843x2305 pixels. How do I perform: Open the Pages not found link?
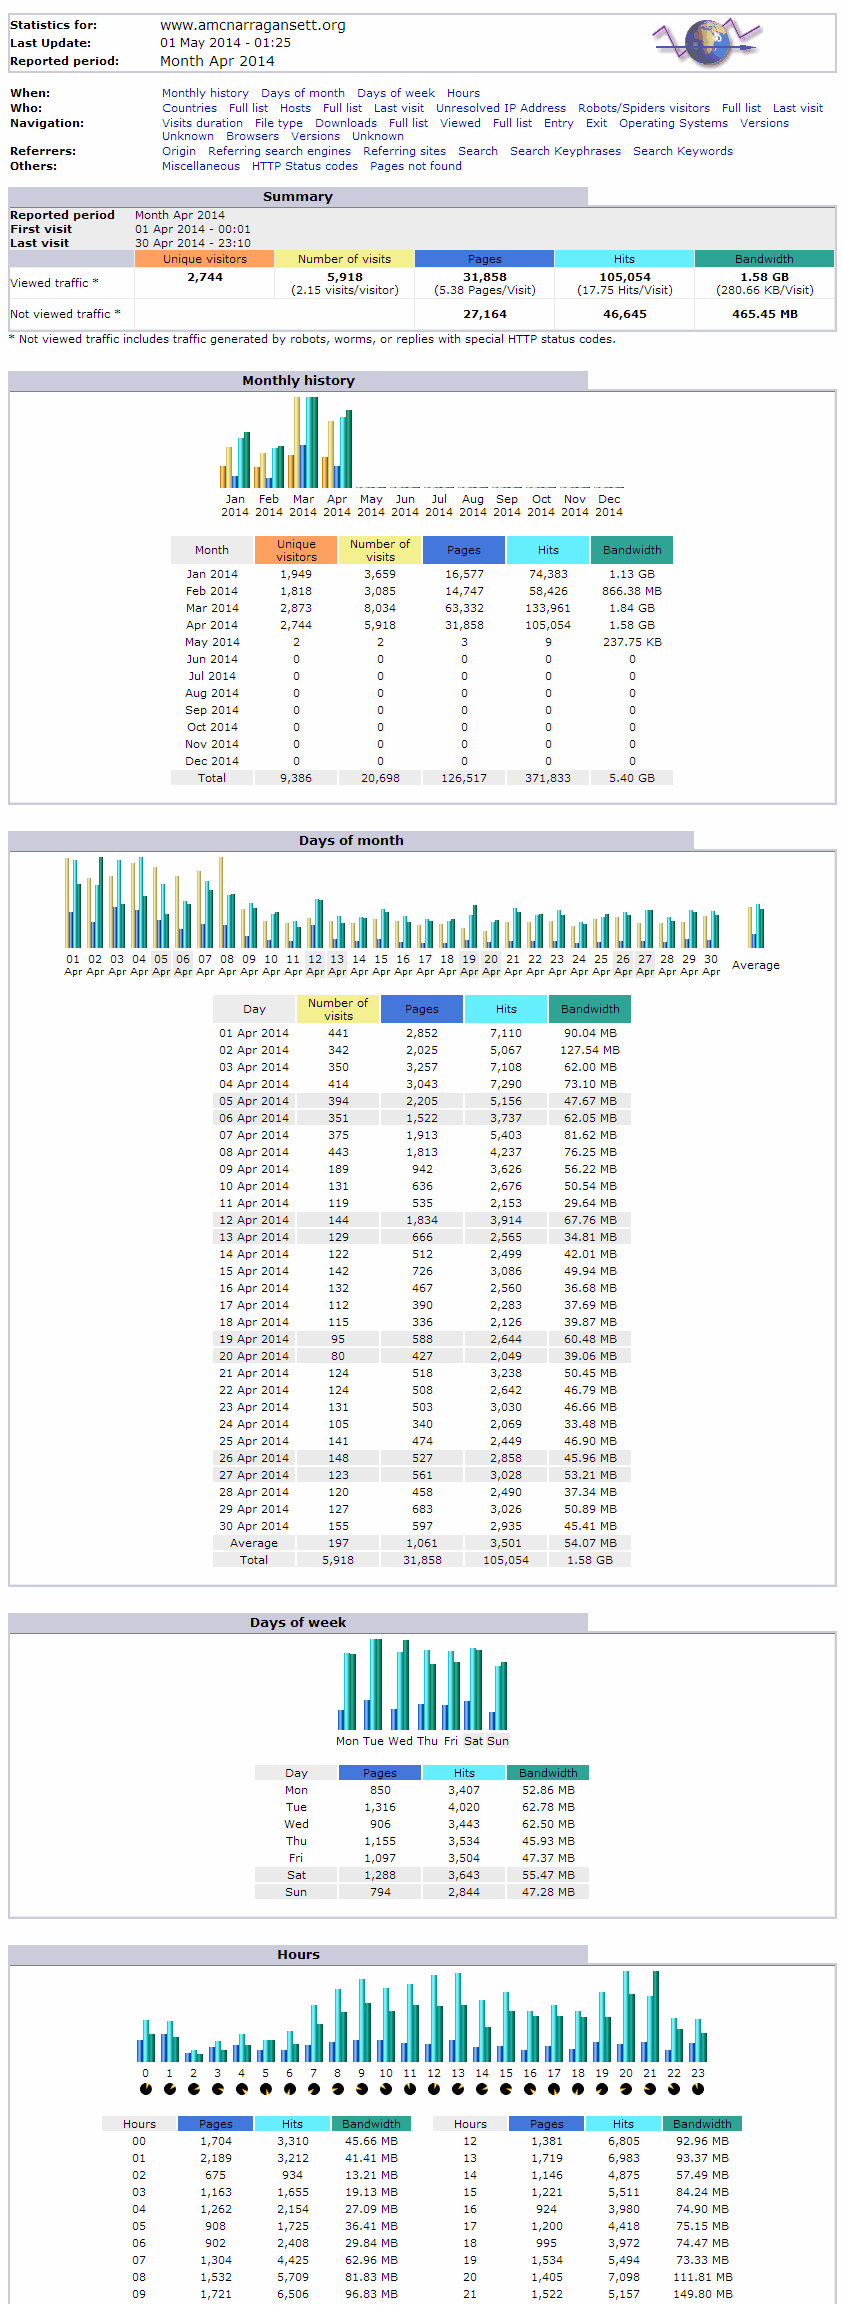416,166
